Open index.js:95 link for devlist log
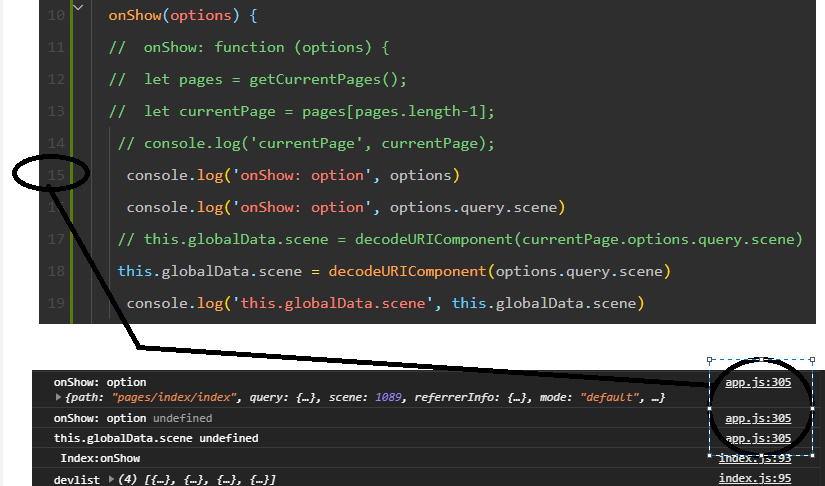 [x=755, y=478]
